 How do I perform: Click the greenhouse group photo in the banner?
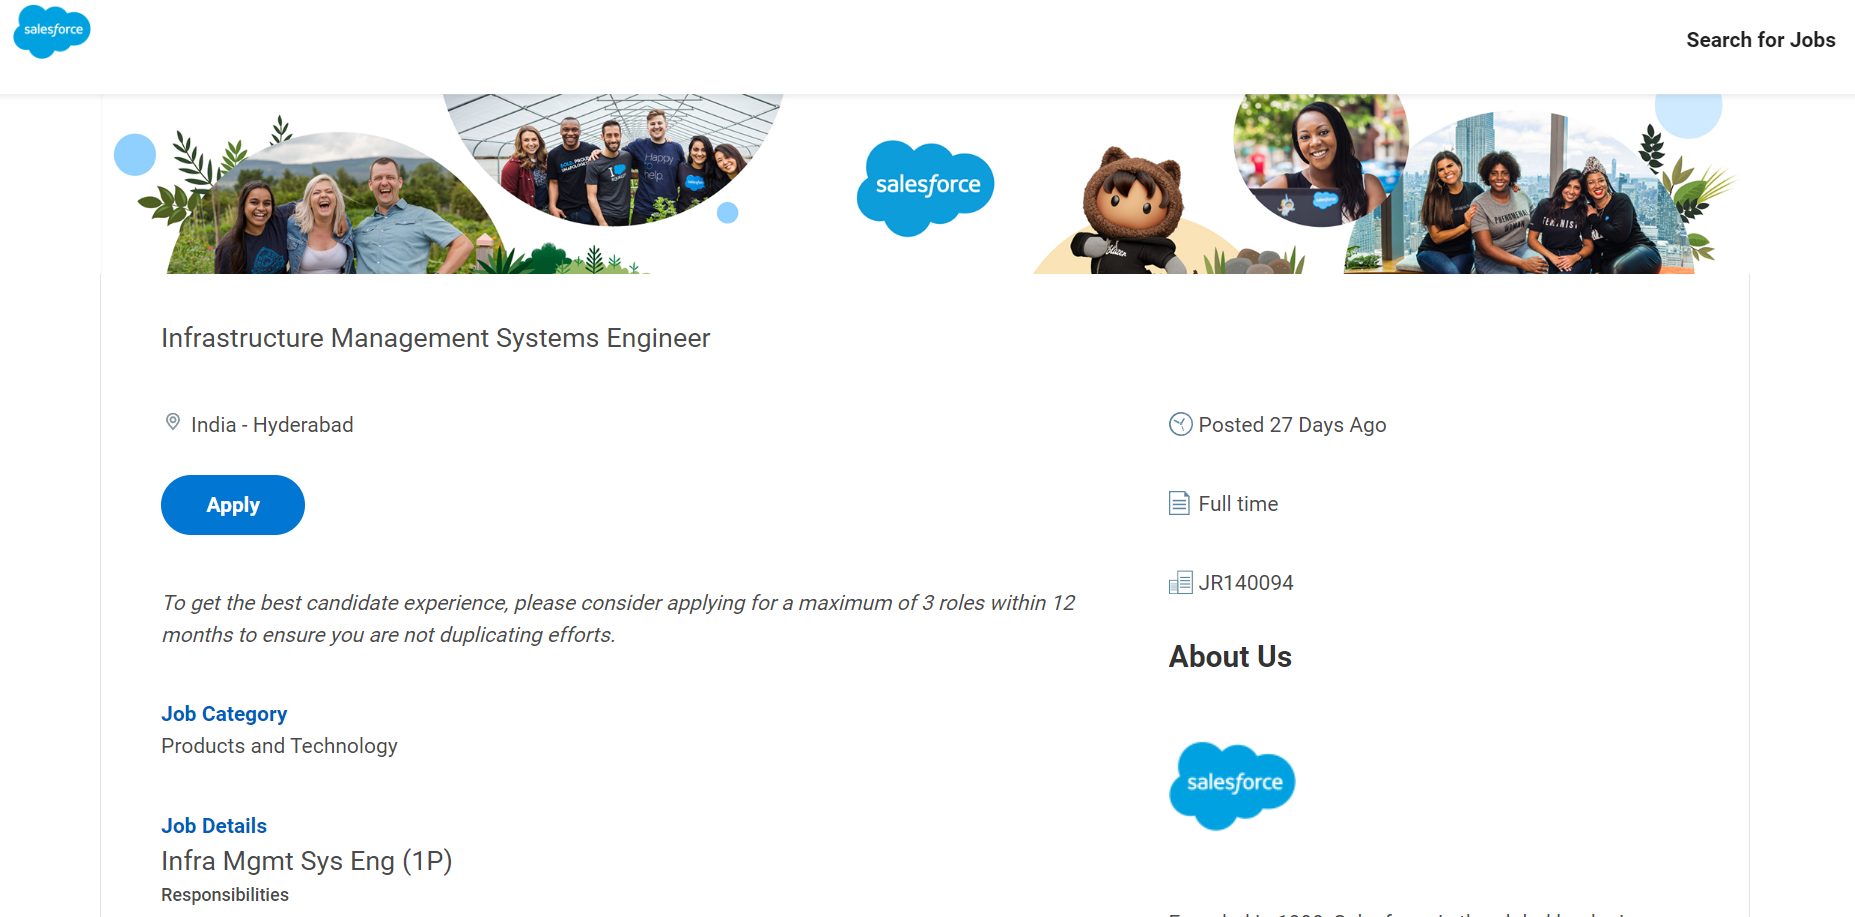612,160
